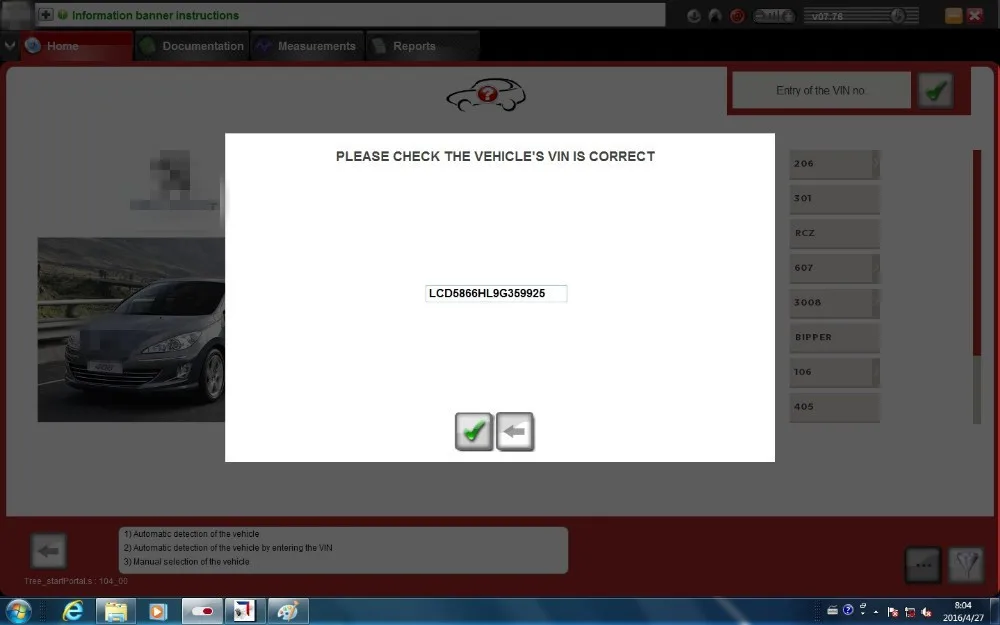Image resolution: width=1000 pixels, height=625 pixels.
Task: Click the Entry of the VIN no. field
Action: click(821, 91)
